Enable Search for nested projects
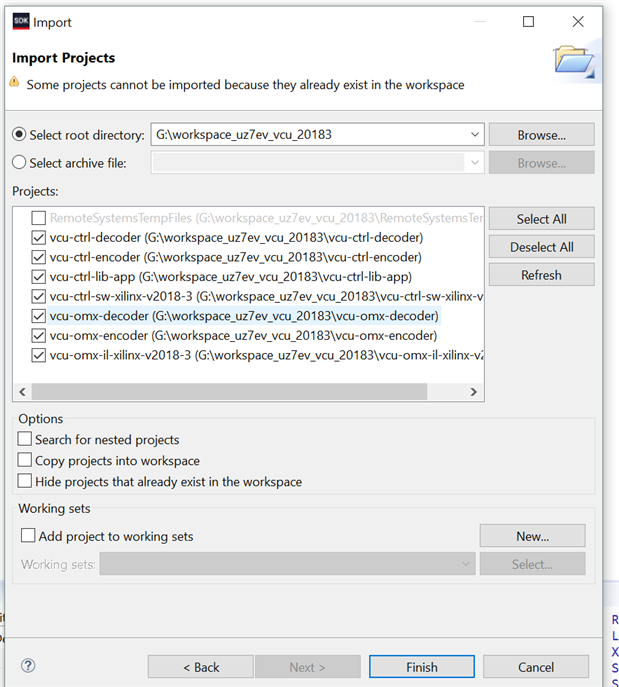 pos(25,439)
